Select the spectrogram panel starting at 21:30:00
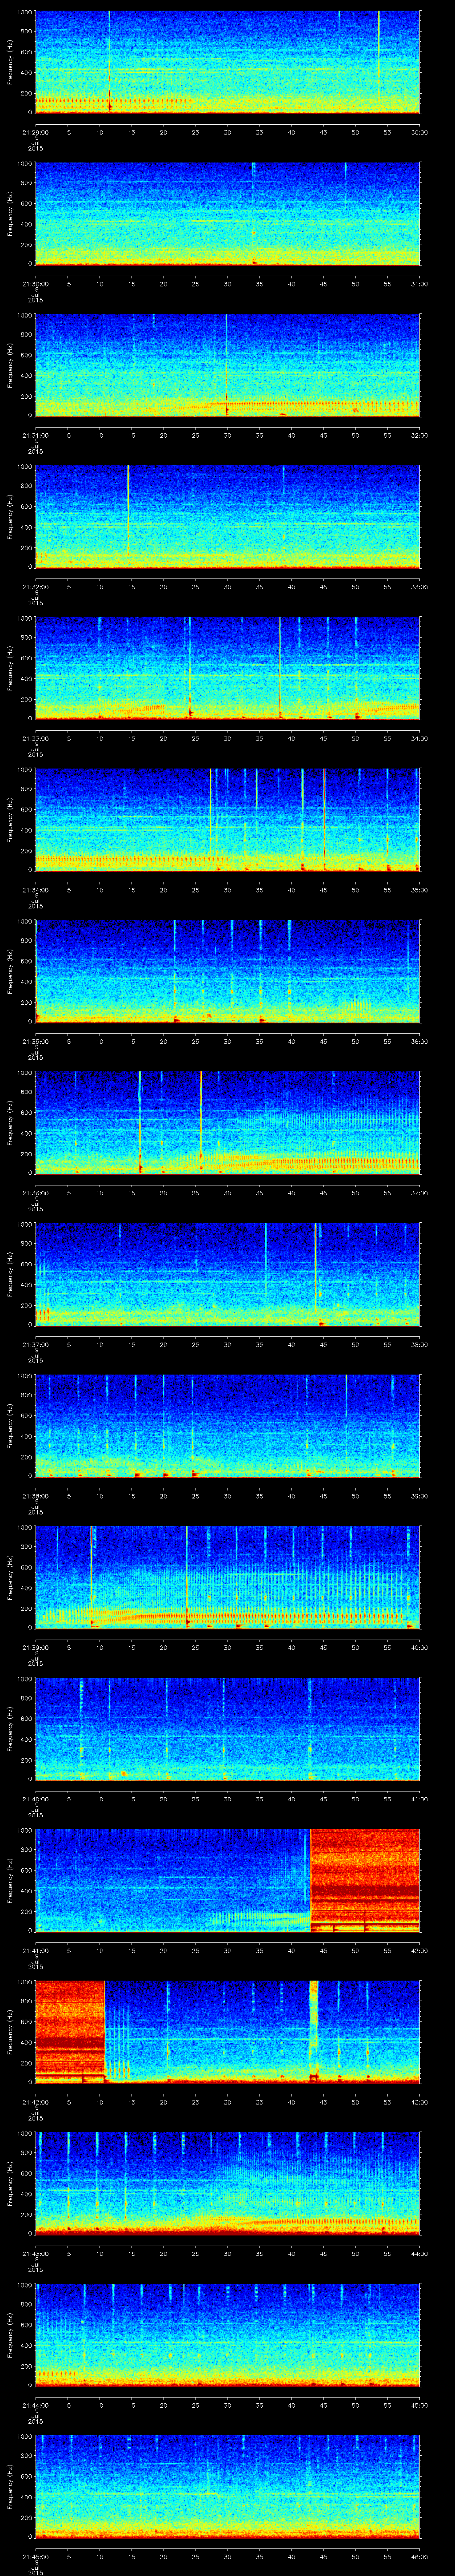Viewport: 455px width, 2576px height. coord(228,214)
